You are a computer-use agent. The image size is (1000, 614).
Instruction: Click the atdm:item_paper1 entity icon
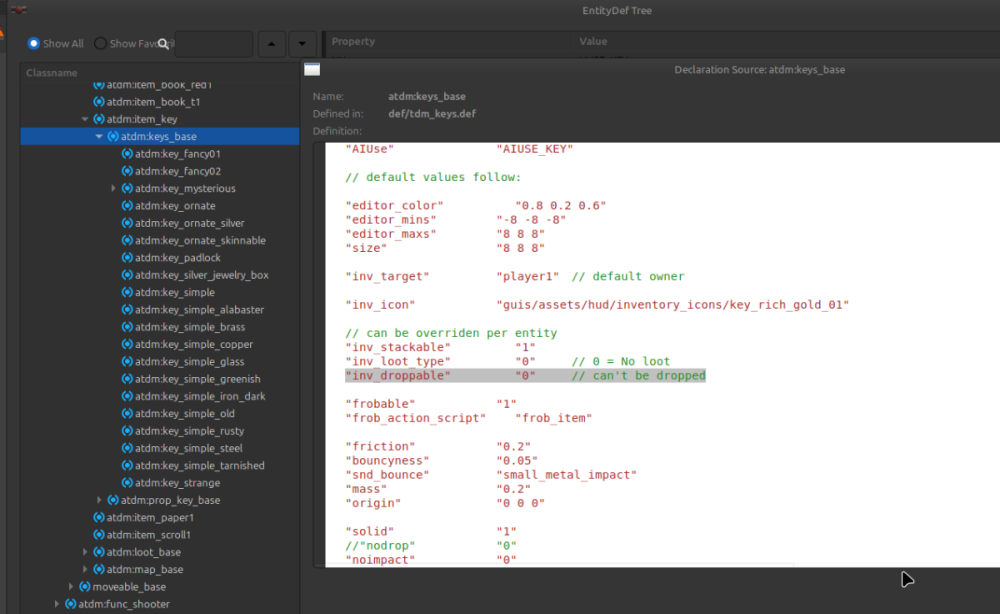[x=99, y=518]
